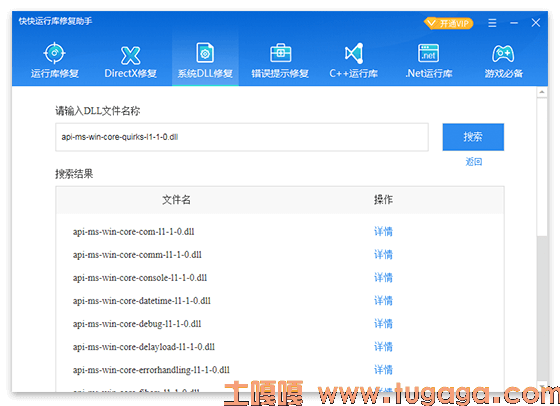Select the 游戏必备 gamepad icon
The image size is (560, 406).
[503, 54]
